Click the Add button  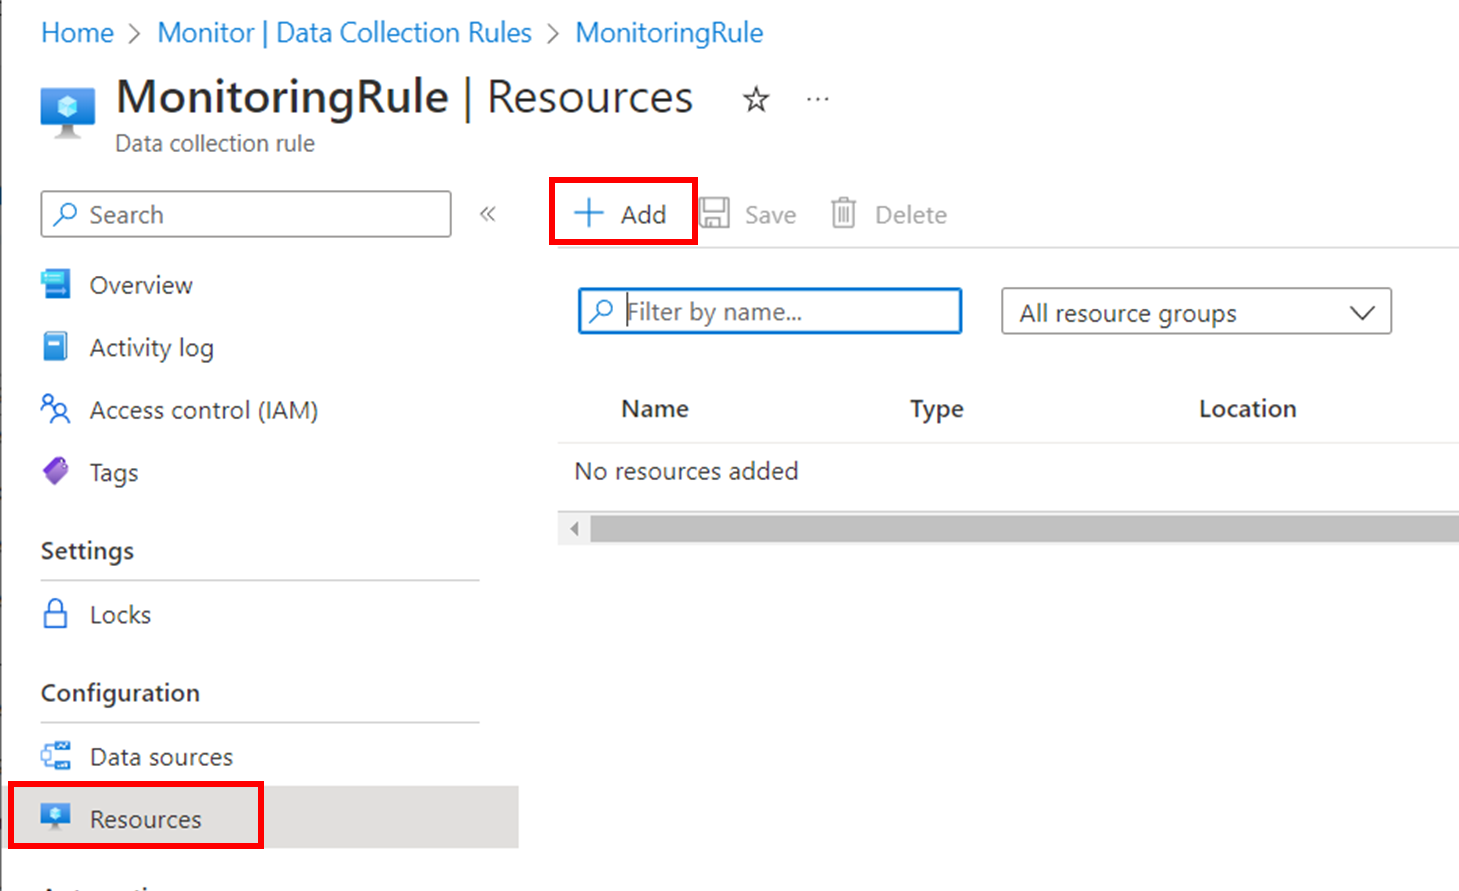tap(621, 213)
